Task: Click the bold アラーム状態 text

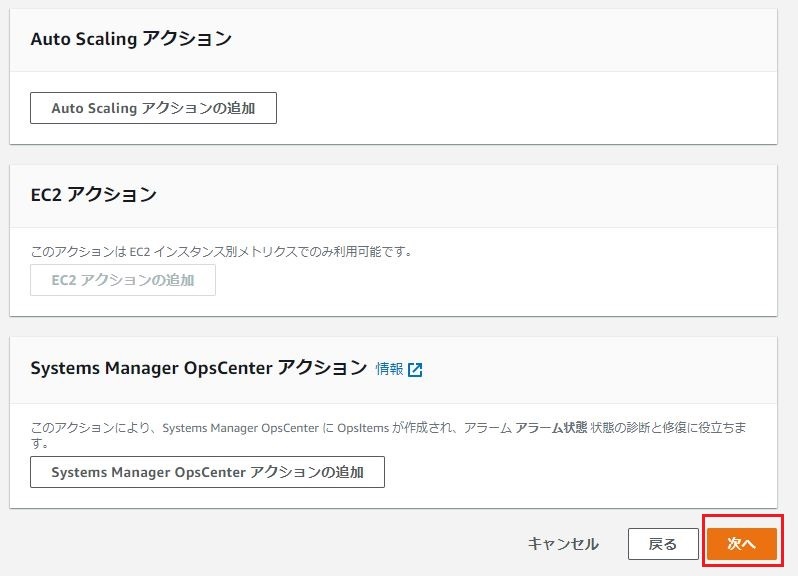Action: tap(551, 427)
